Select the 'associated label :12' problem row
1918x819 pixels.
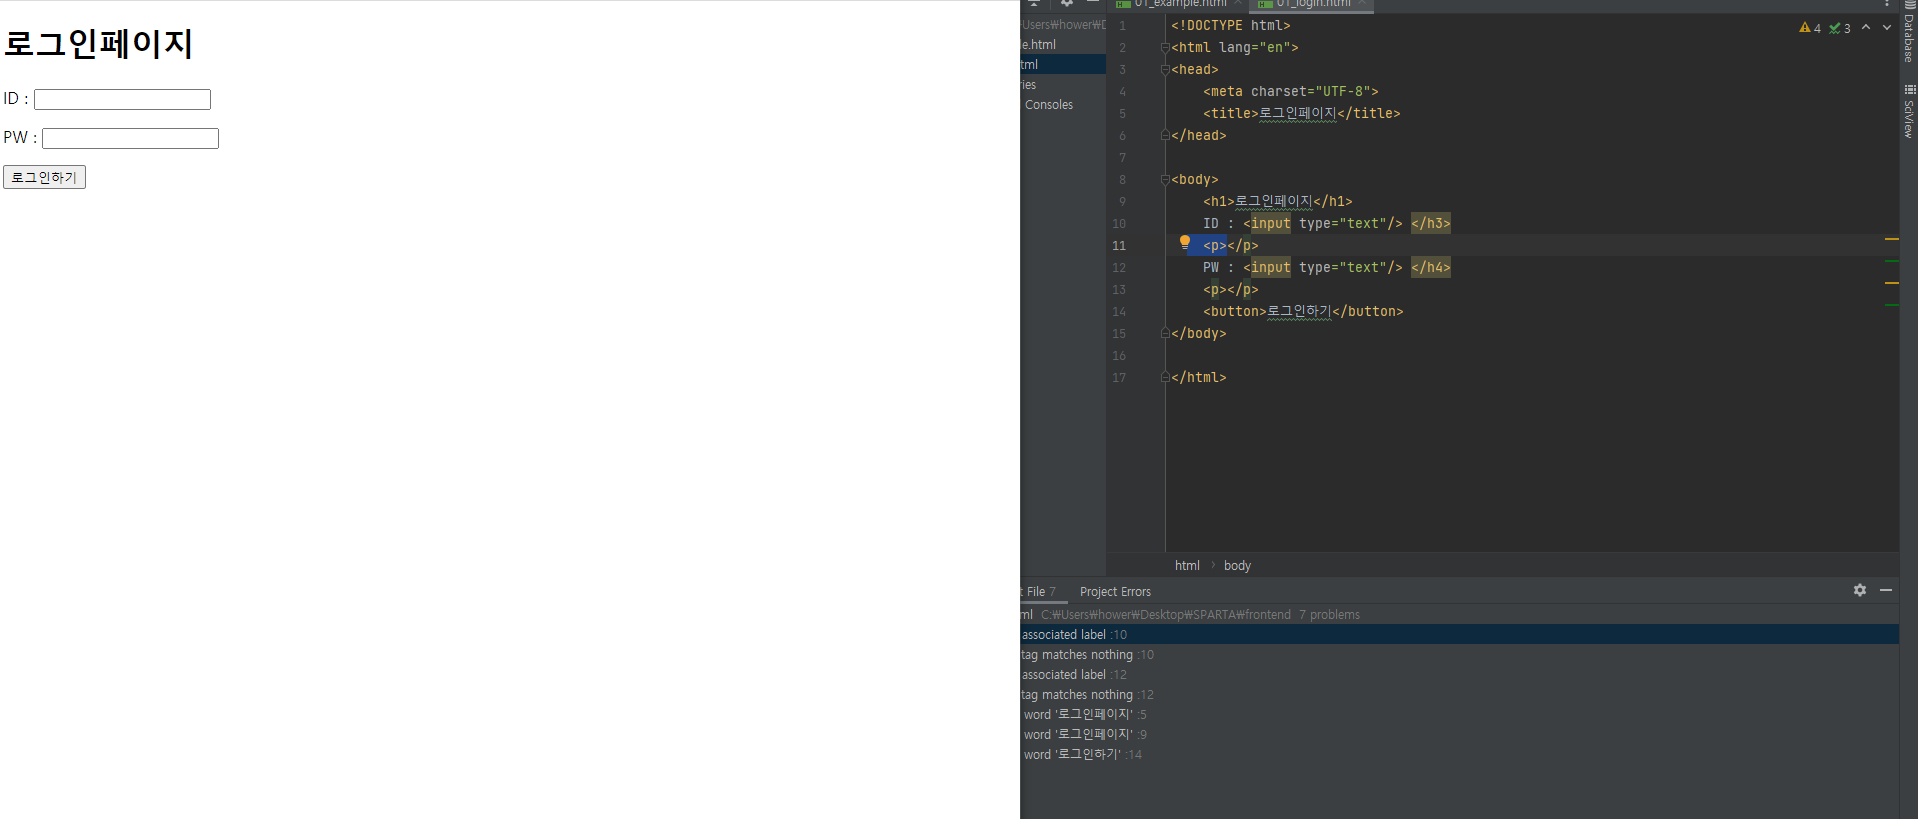click(x=1459, y=675)
